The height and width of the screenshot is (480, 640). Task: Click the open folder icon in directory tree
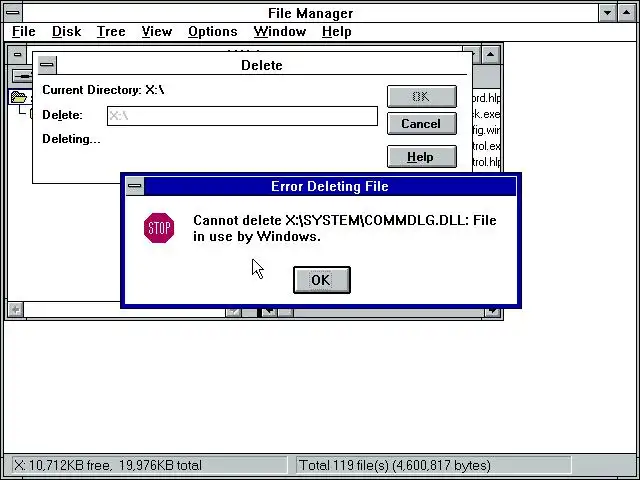19,97
